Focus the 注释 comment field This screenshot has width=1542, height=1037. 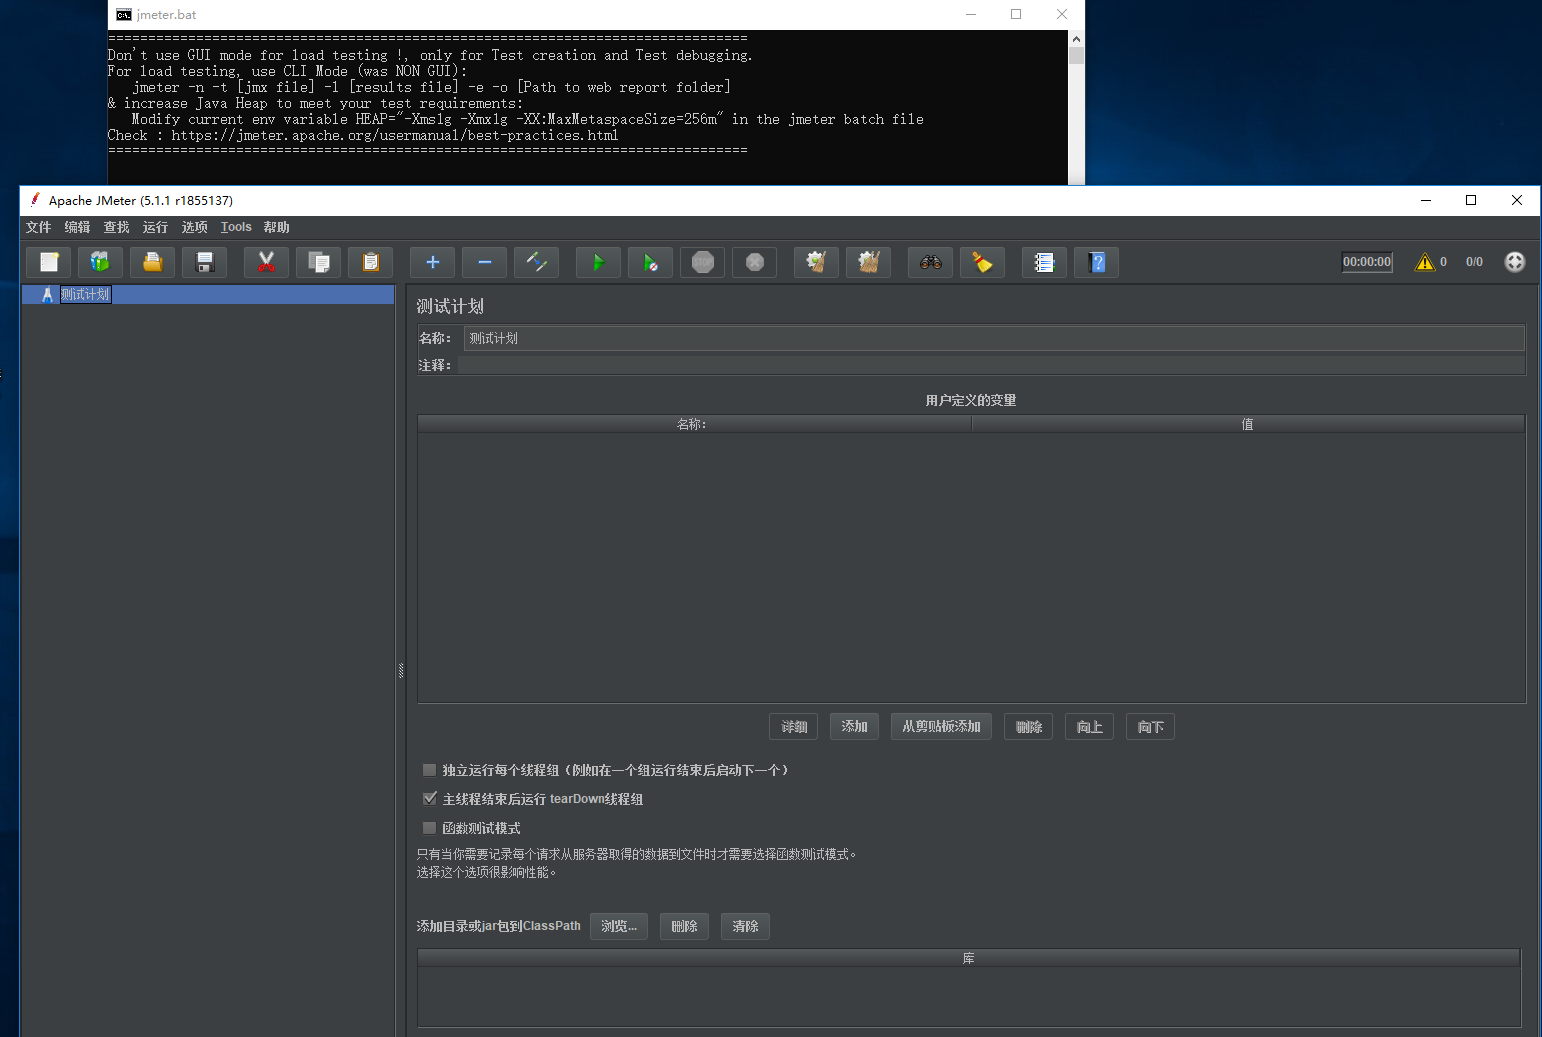(x=992, y=365)
